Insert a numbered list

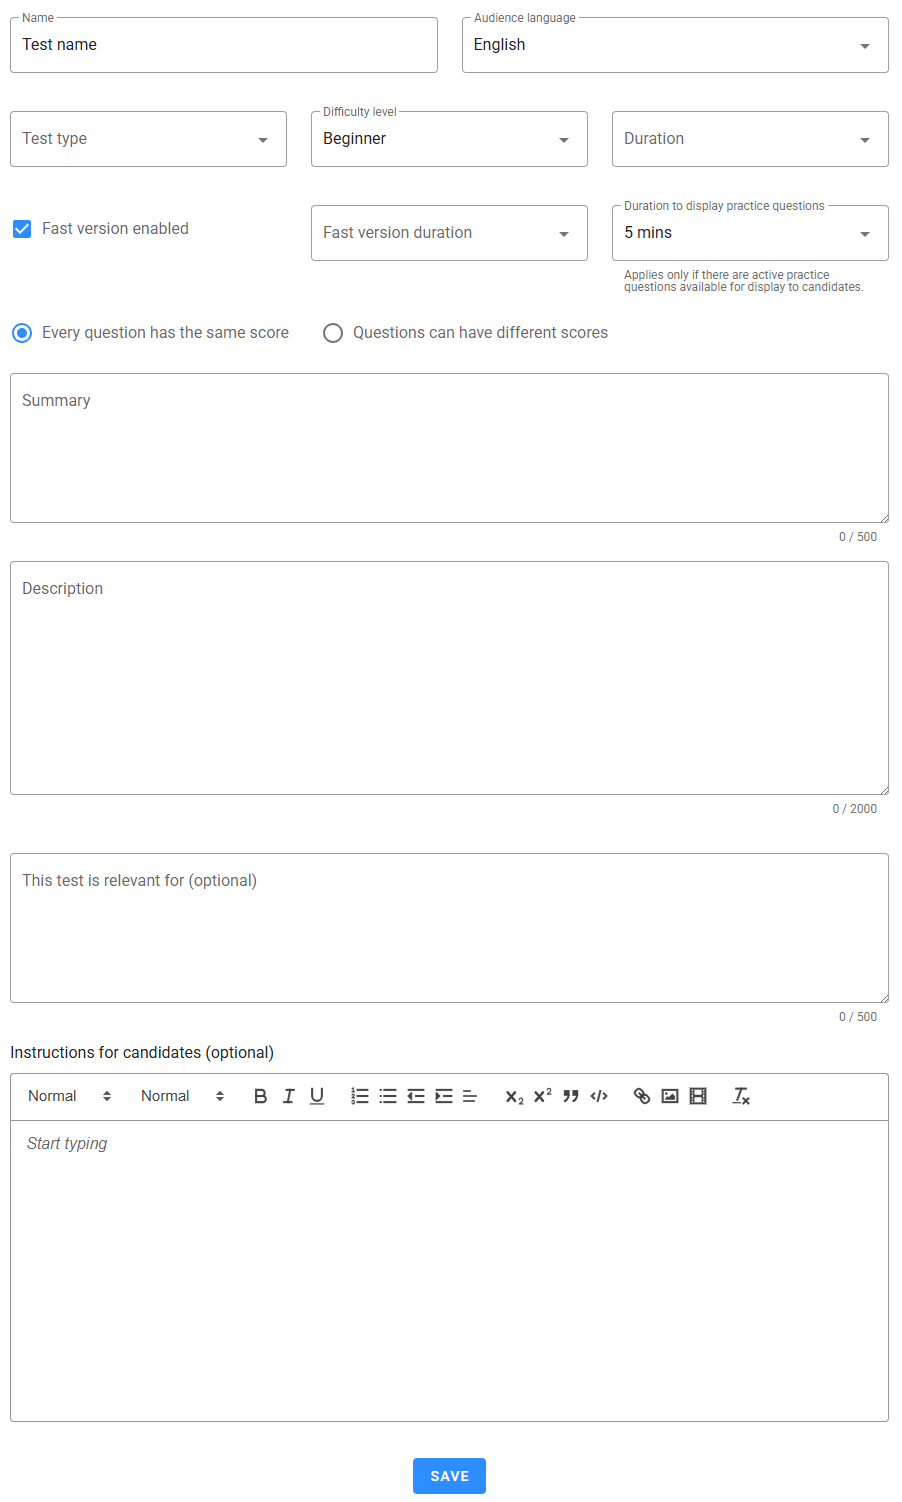pyautogui.click(x=360, y=1096)
